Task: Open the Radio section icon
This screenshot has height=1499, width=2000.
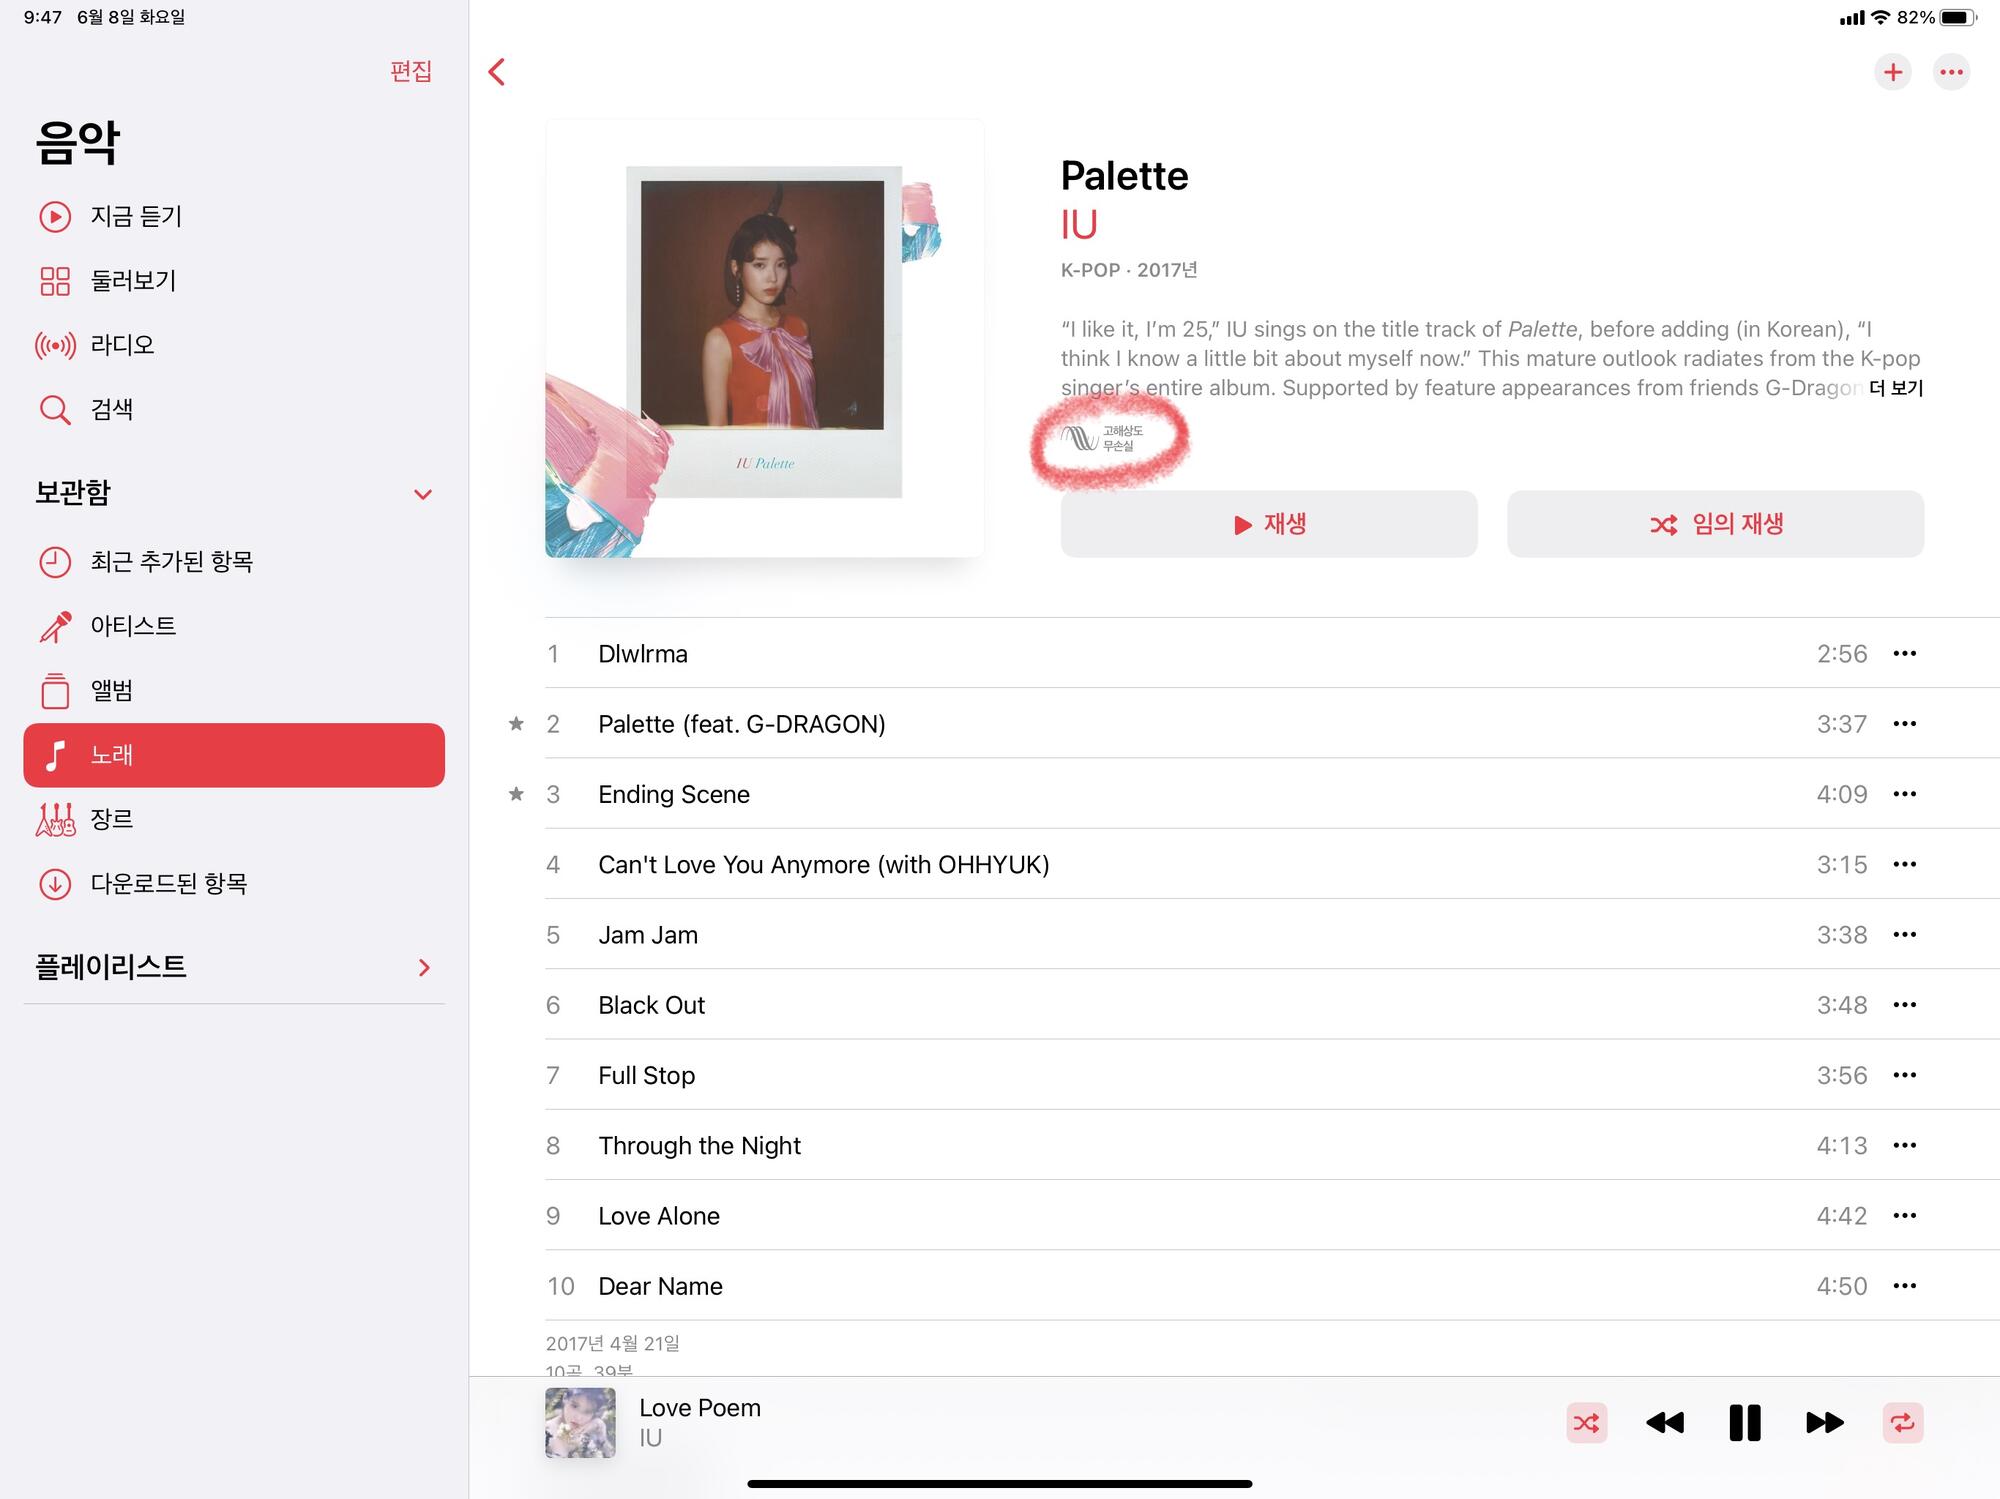Action: click(55, 345)
